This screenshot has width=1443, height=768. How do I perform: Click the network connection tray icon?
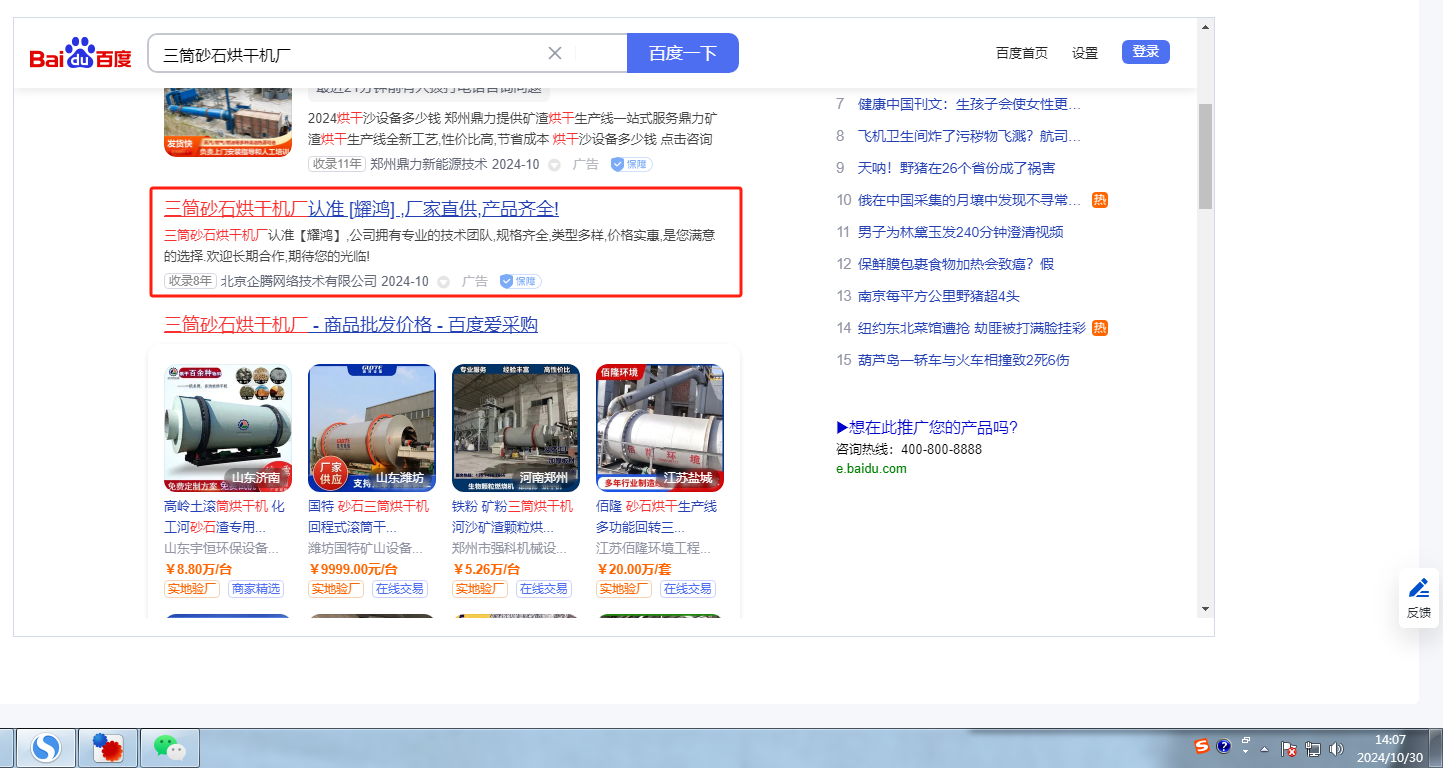(1313, 748)
